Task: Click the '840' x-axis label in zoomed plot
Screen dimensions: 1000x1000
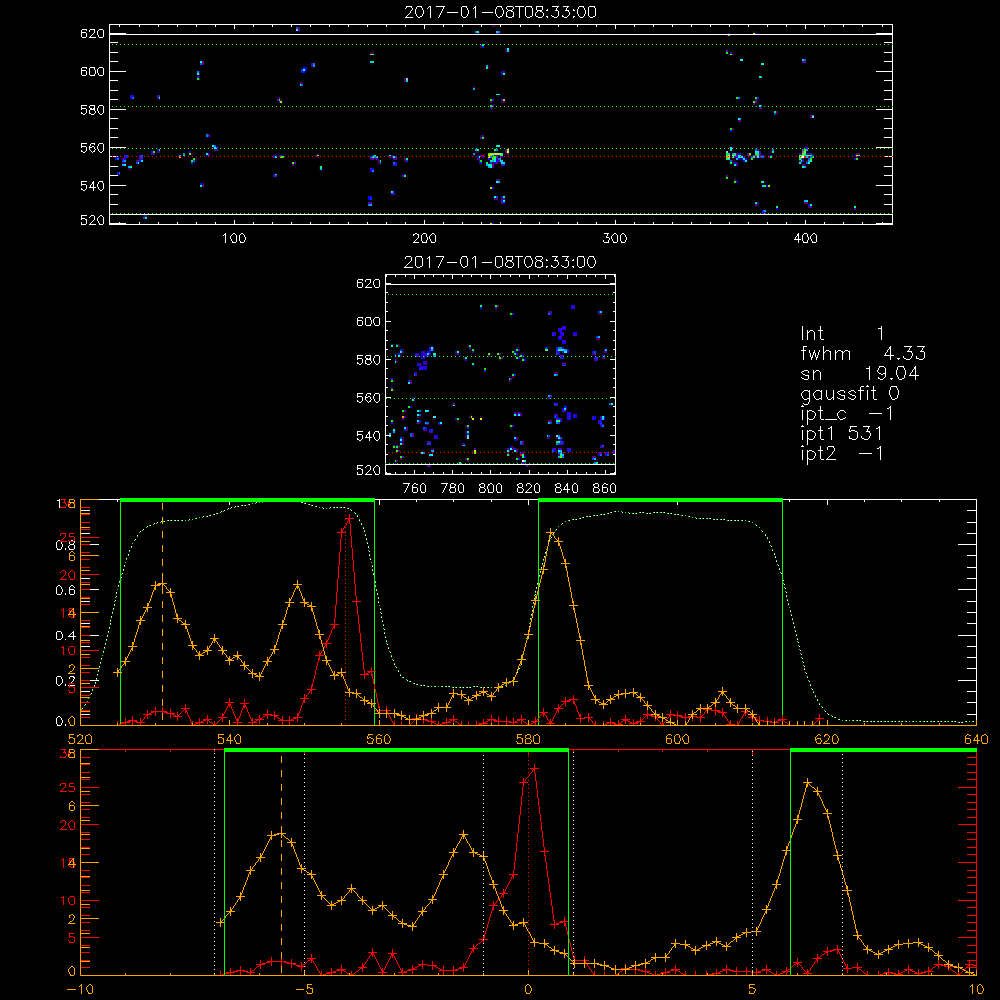Action: tap(566, 489)
